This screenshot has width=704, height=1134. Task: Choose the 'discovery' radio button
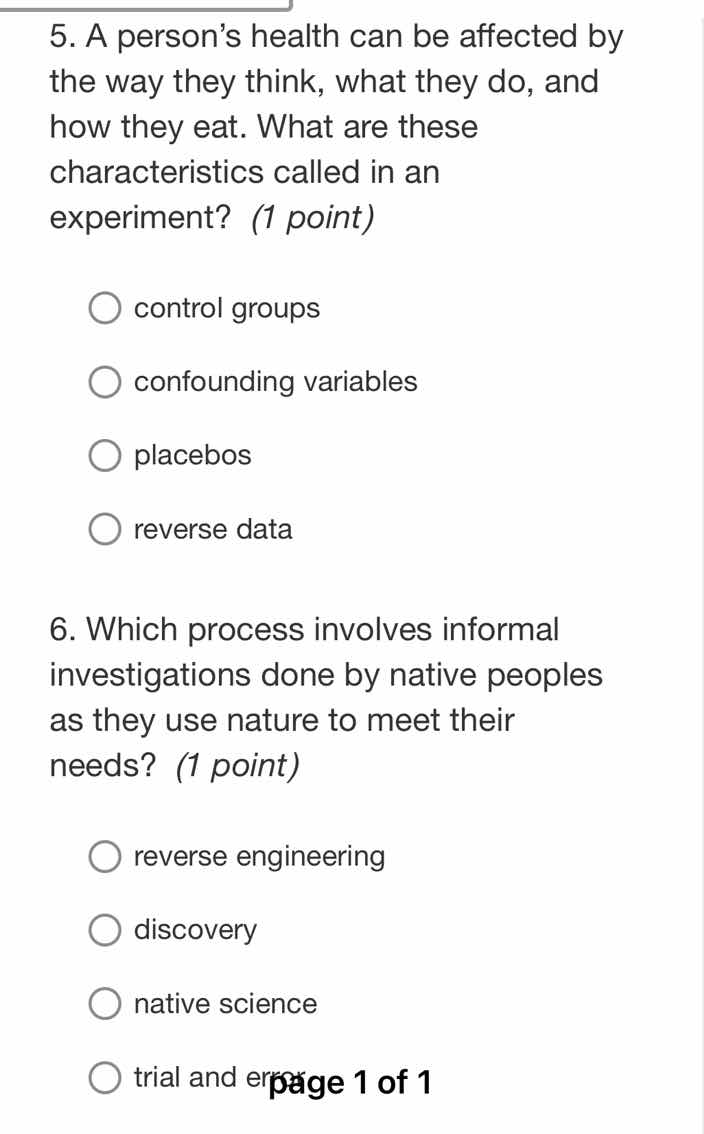pyautogui.click(x=105, y=930)
